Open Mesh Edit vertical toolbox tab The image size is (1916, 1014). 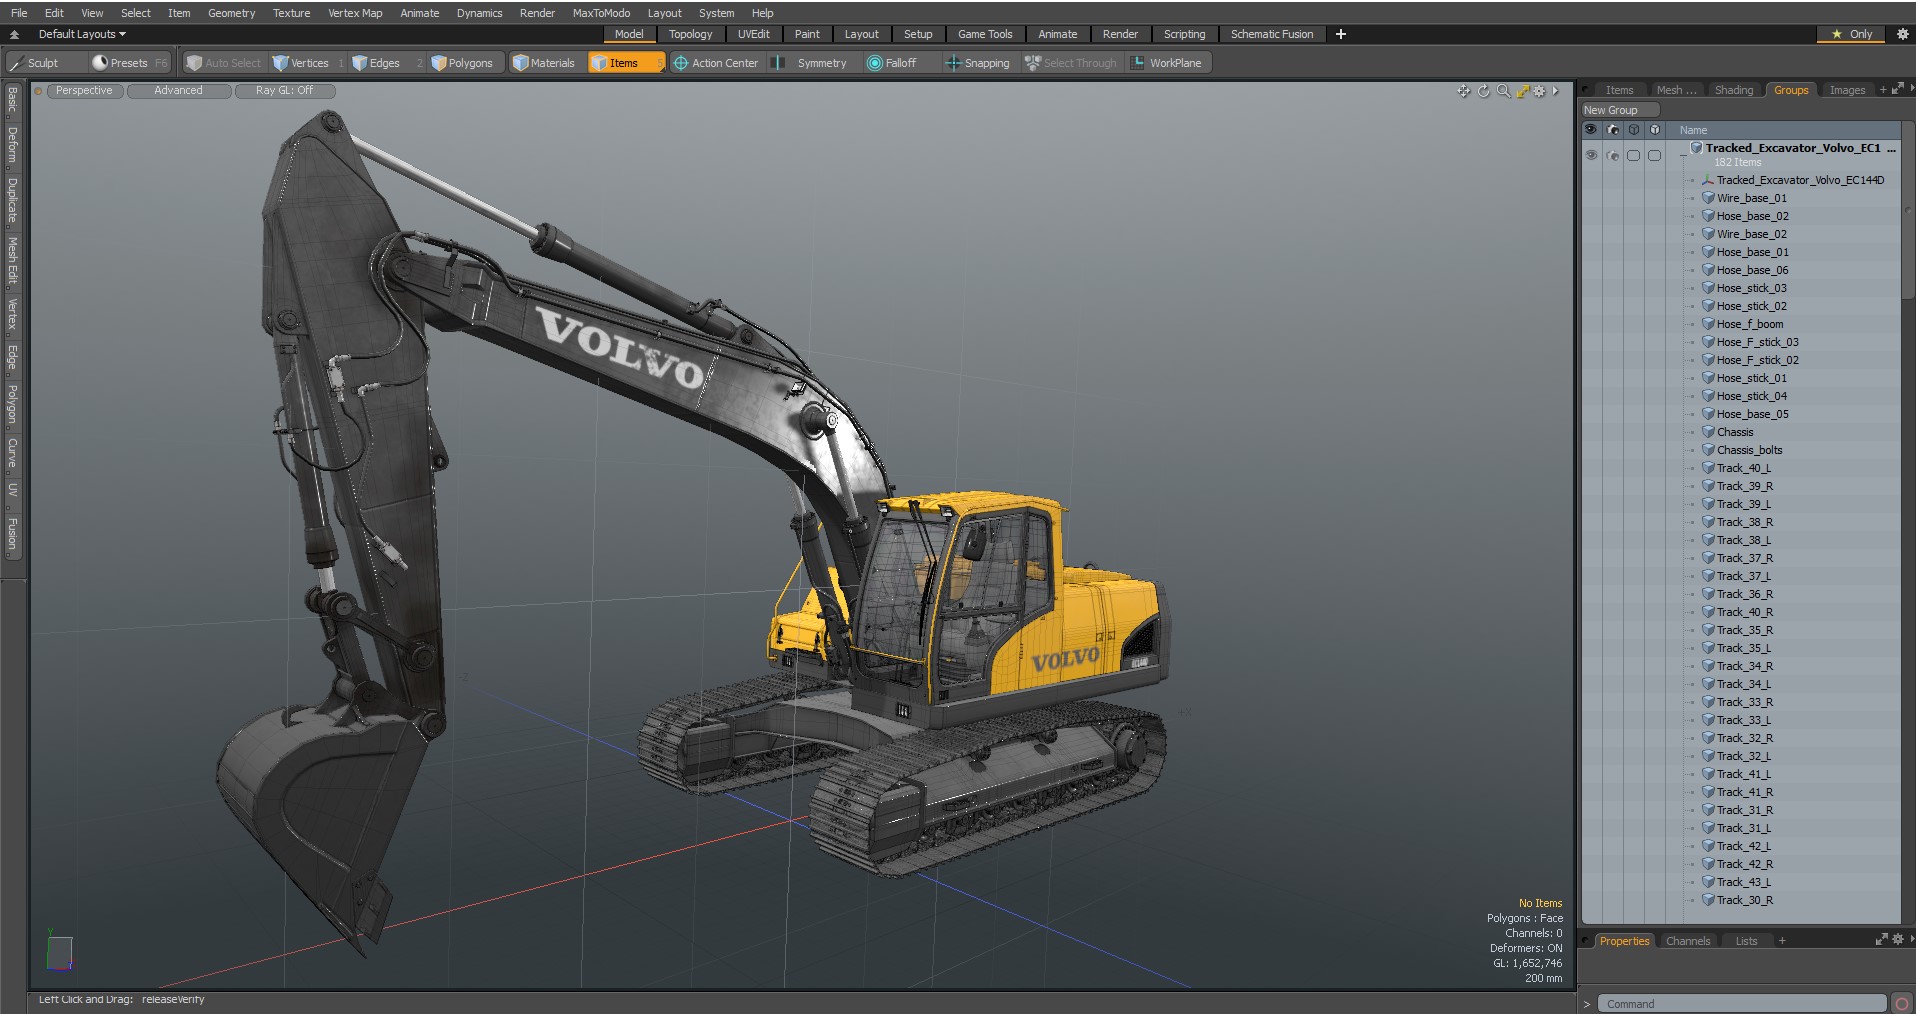[13, 261]
